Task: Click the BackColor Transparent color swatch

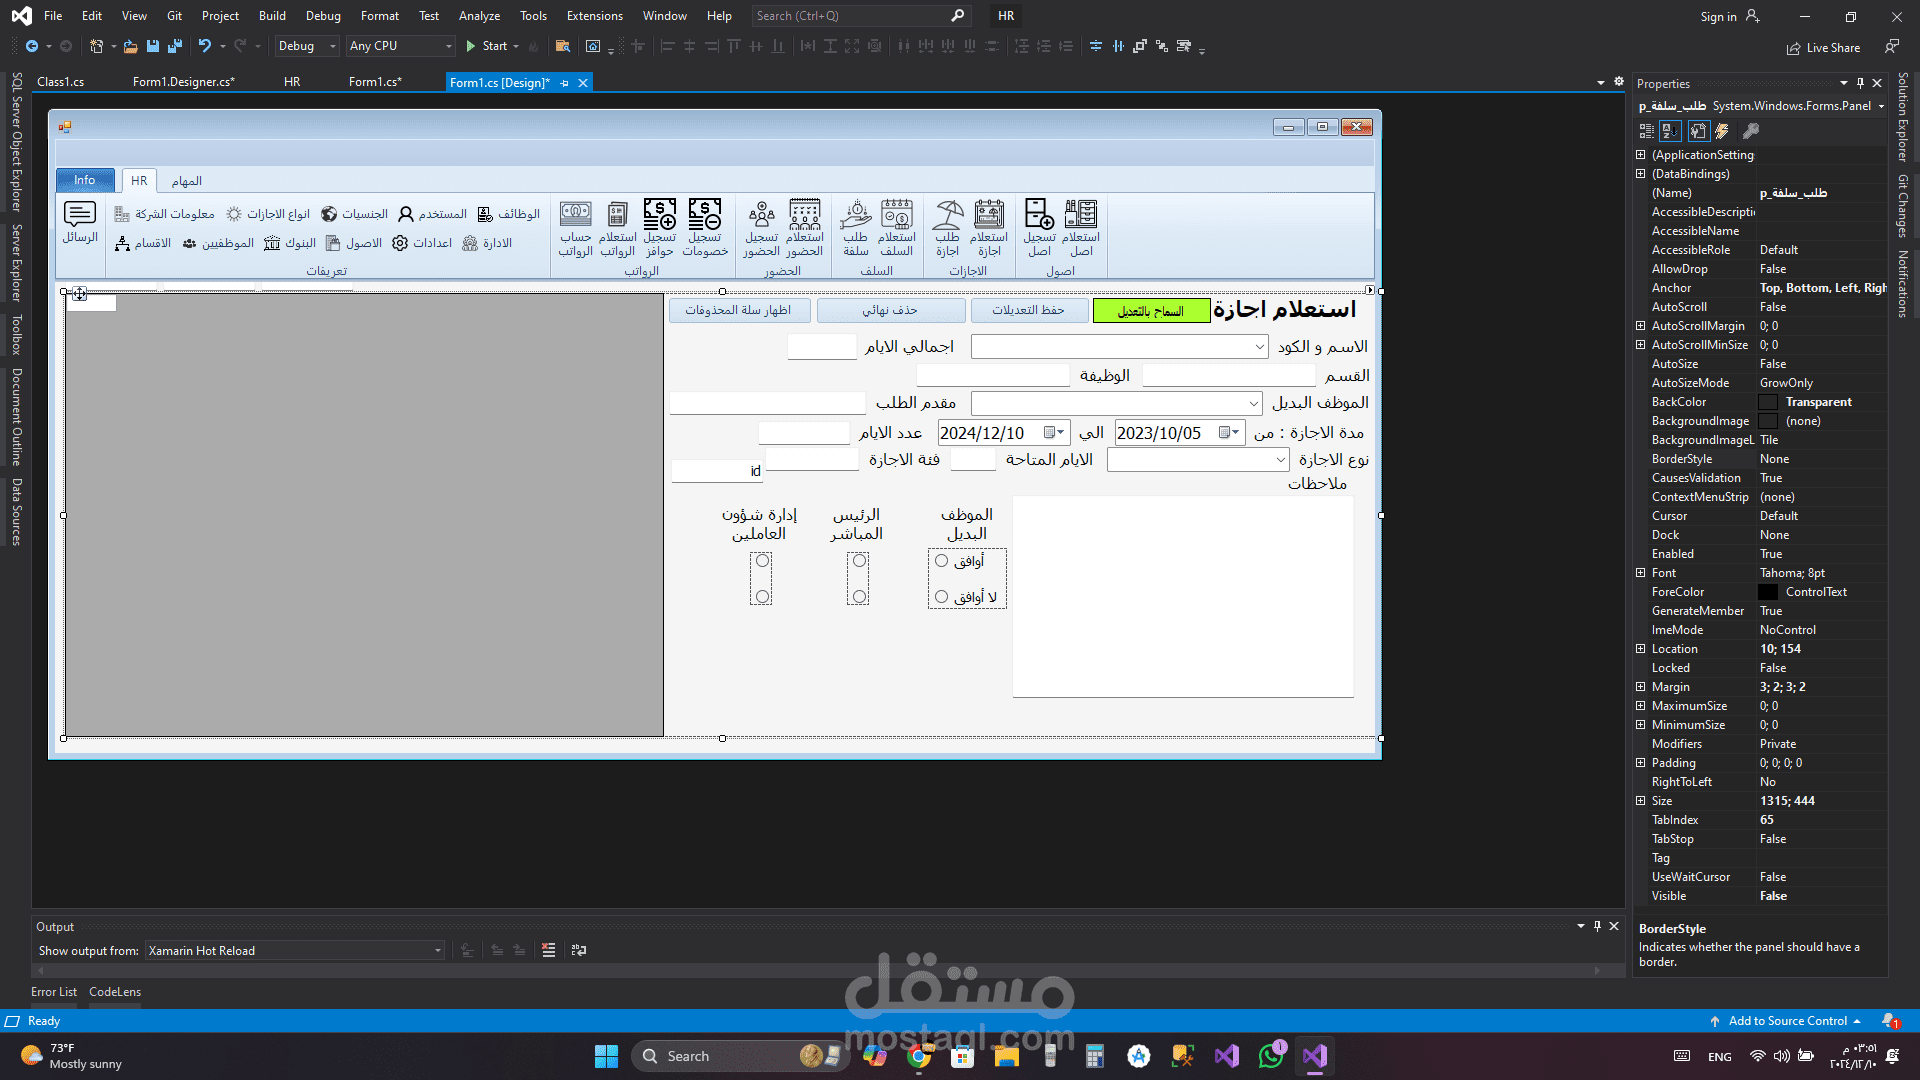Action: tap(1768, 402)
